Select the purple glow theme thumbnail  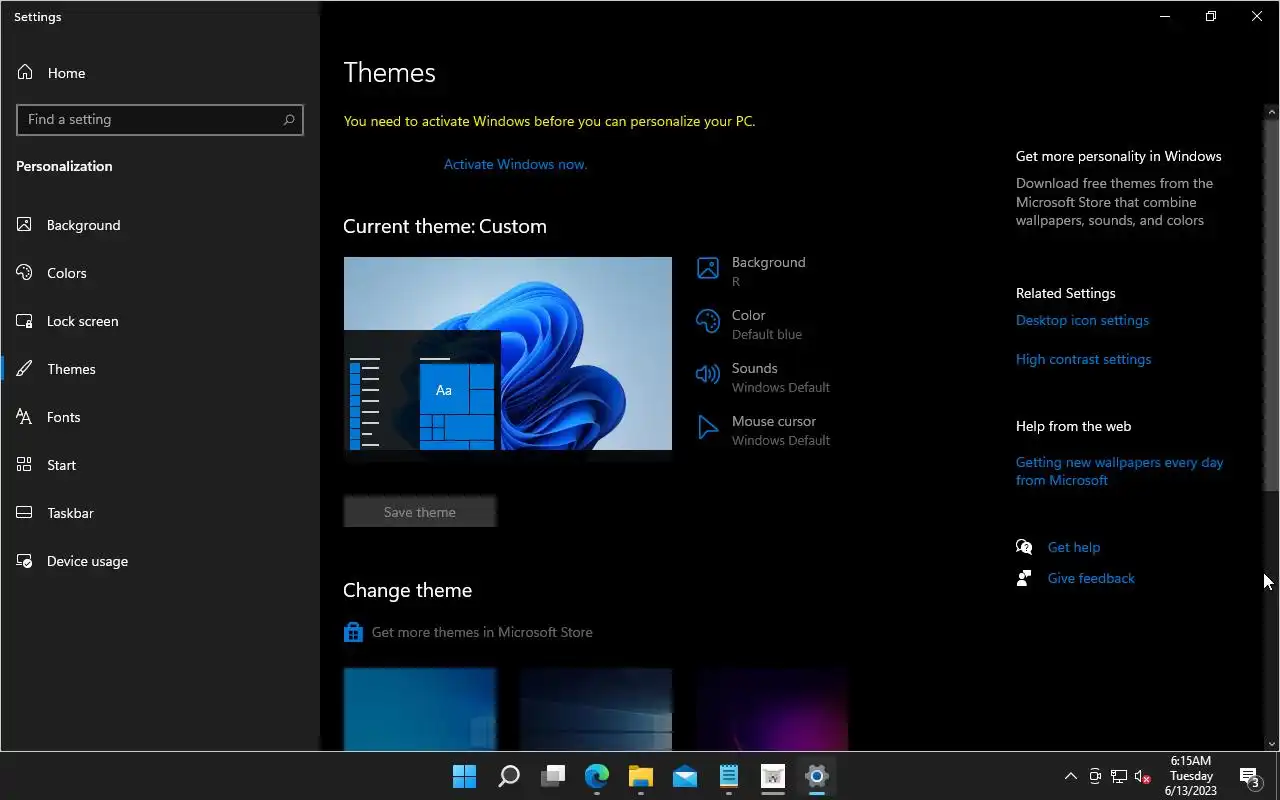pyautogui.click(x=772, y=709)
